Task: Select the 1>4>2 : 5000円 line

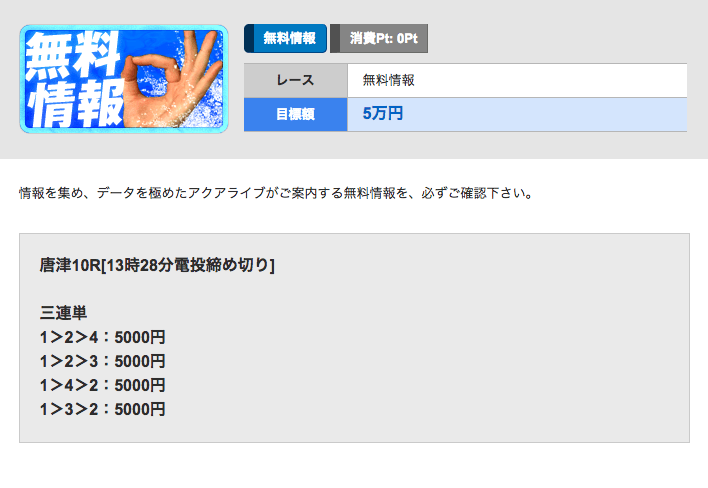Action: pyautogui.click(x=102, y=385)
